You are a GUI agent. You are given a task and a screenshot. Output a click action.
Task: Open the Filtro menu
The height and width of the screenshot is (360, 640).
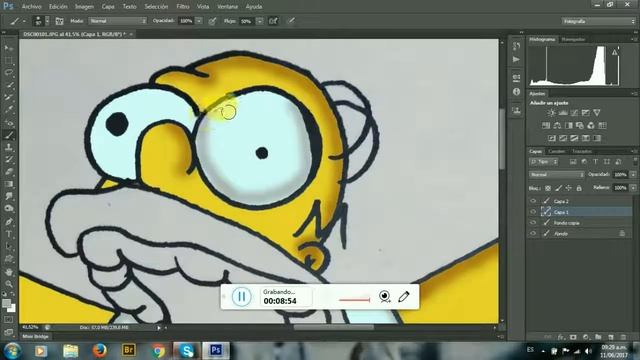pyautogui.click(x=182, y=7)
